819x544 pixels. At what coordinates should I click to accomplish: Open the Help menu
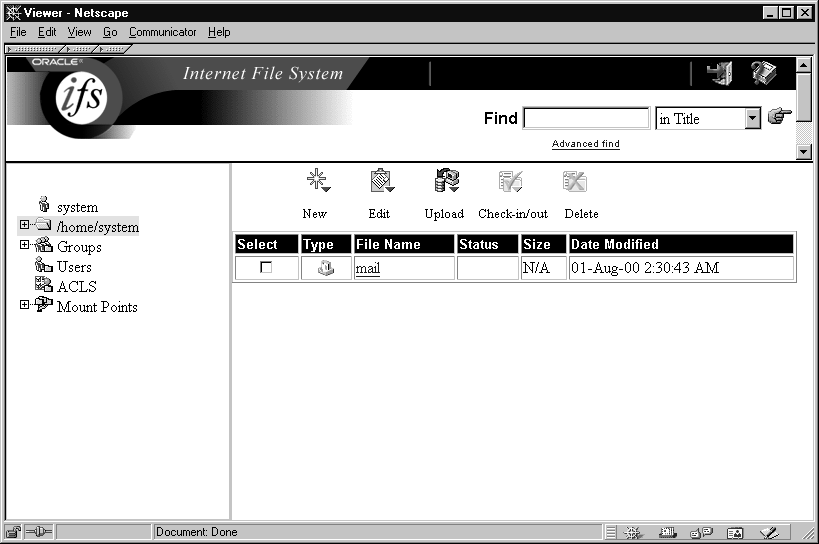[x=219, y=32]
